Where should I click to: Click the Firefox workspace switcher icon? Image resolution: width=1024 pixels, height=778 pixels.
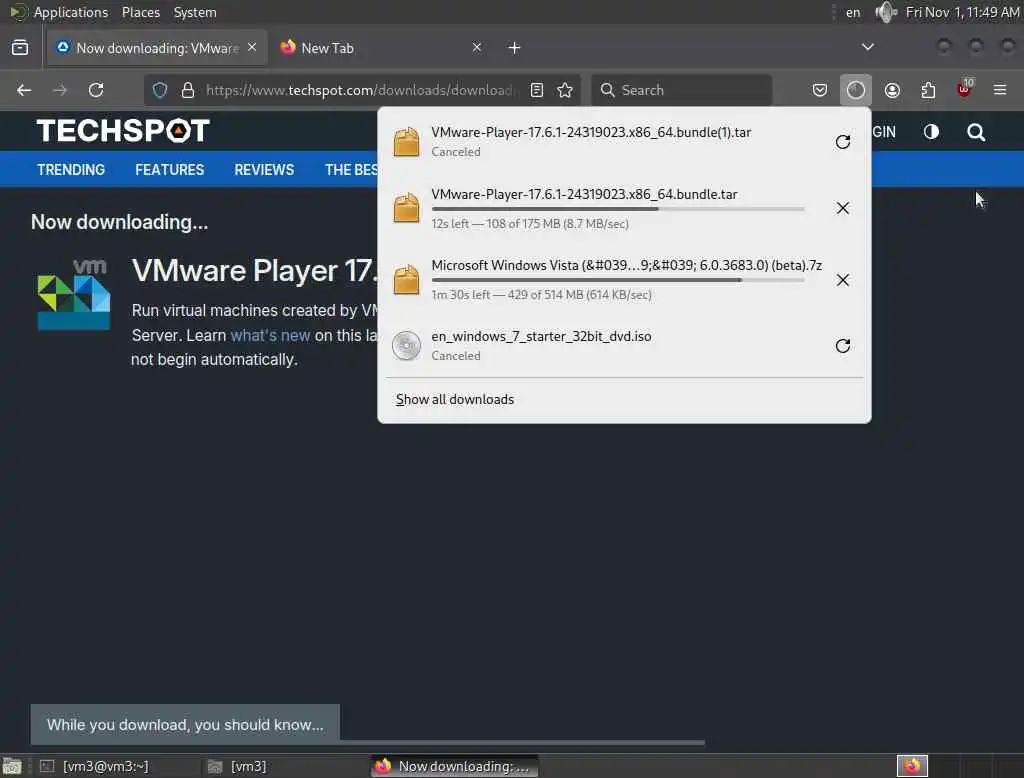912,766
